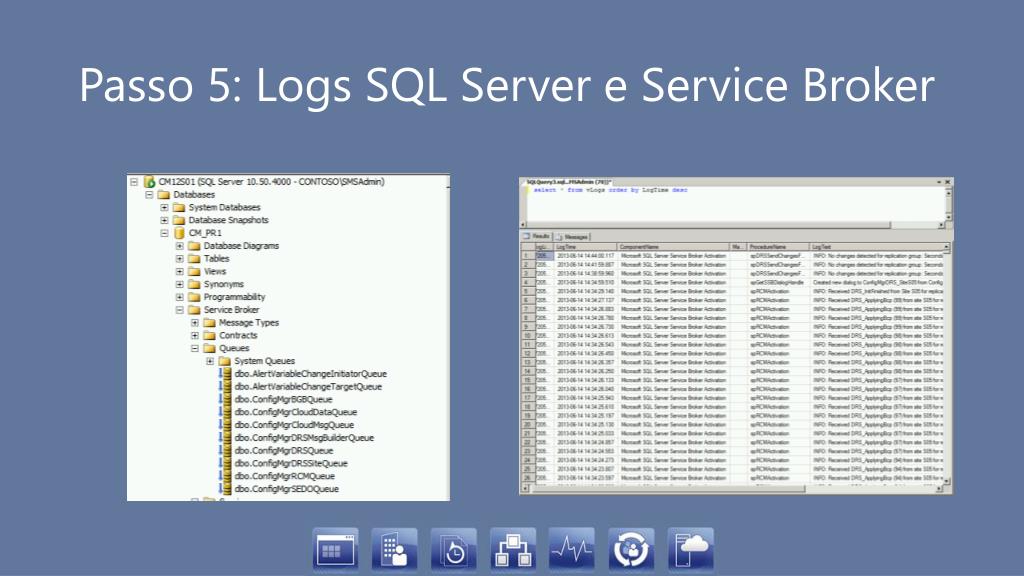Expand Database Snapshots node
This screenshot has height=576, width=1024.
(165, 220)
